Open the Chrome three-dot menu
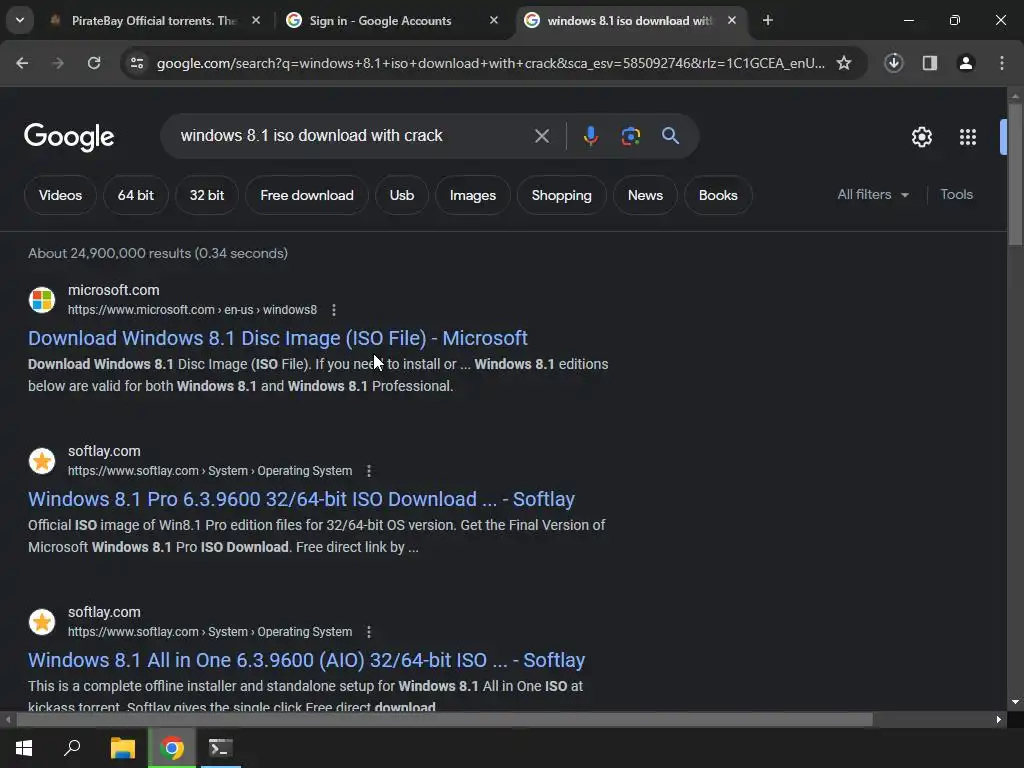 point(1002,63)
